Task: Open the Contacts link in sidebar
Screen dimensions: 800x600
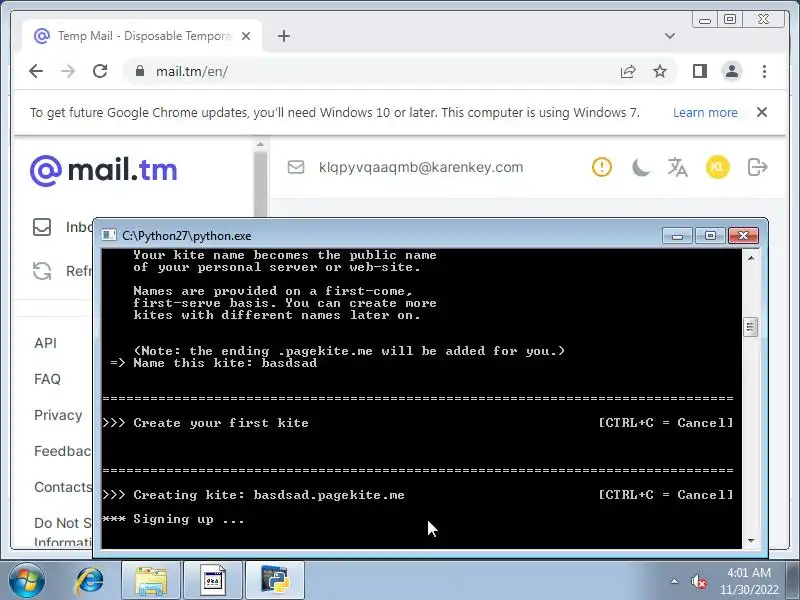Action: (63, 487)
